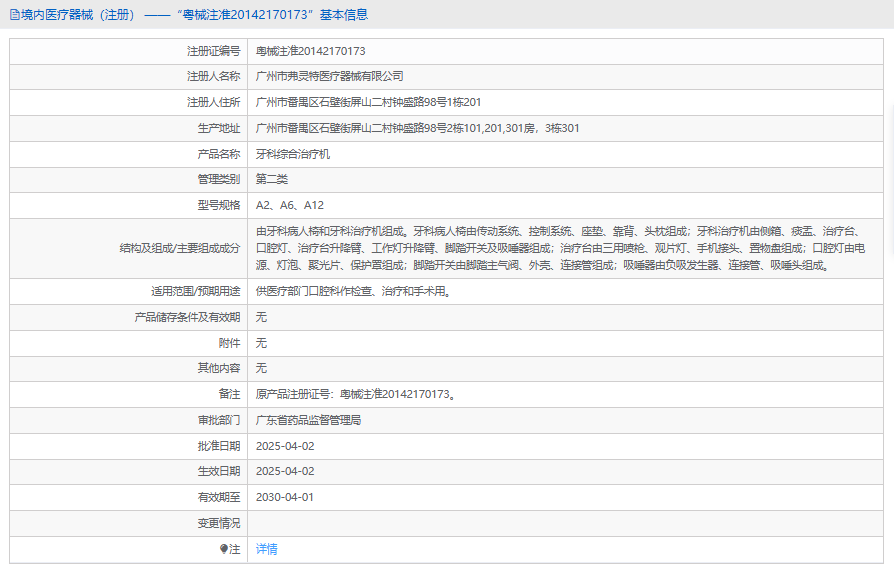This screenshot has height=571, width=894.
Task: Click the 产品名称 label cell
Action: click(x=129, y=154)
